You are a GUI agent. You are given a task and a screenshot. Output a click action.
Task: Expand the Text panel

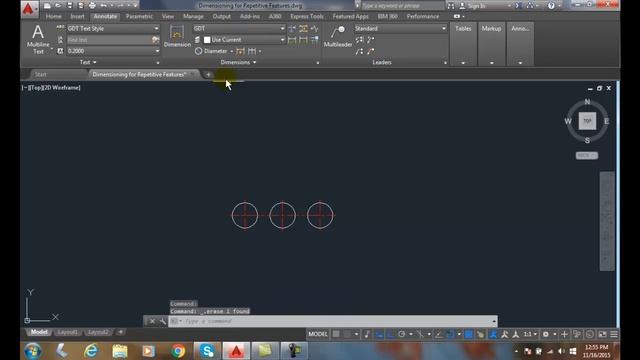(88, 62)
